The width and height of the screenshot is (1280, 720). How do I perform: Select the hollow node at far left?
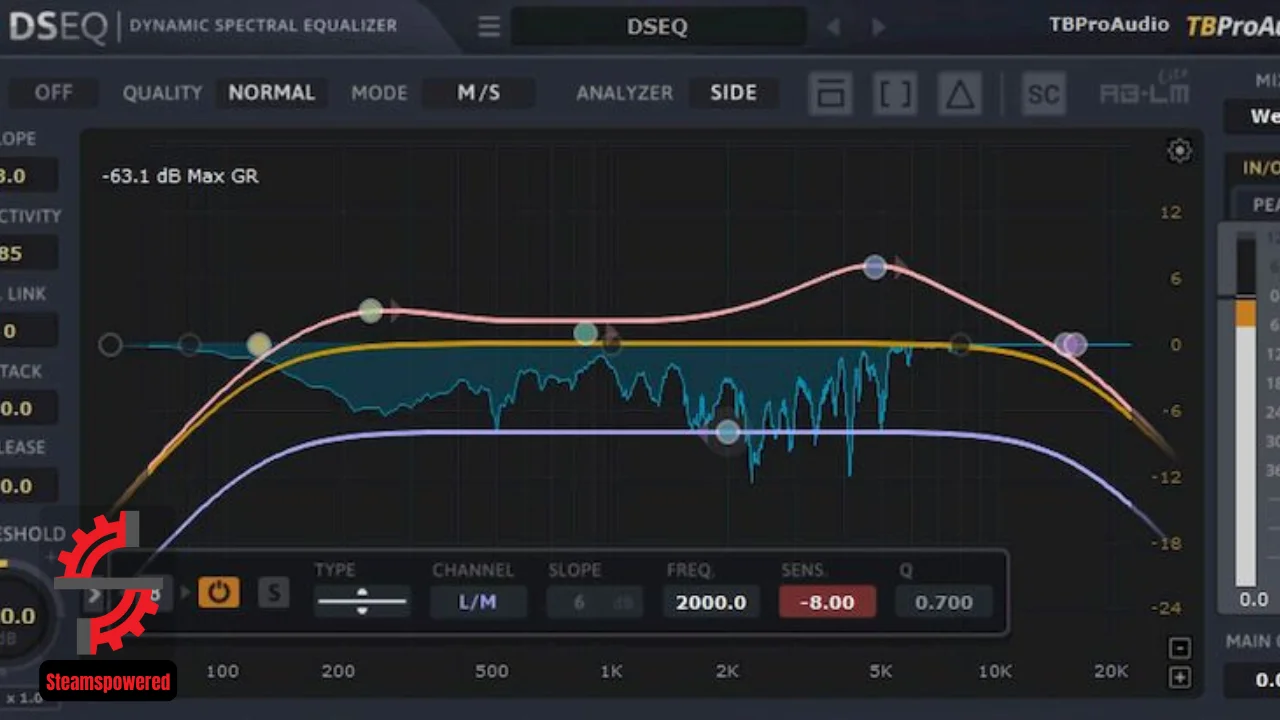110,345
